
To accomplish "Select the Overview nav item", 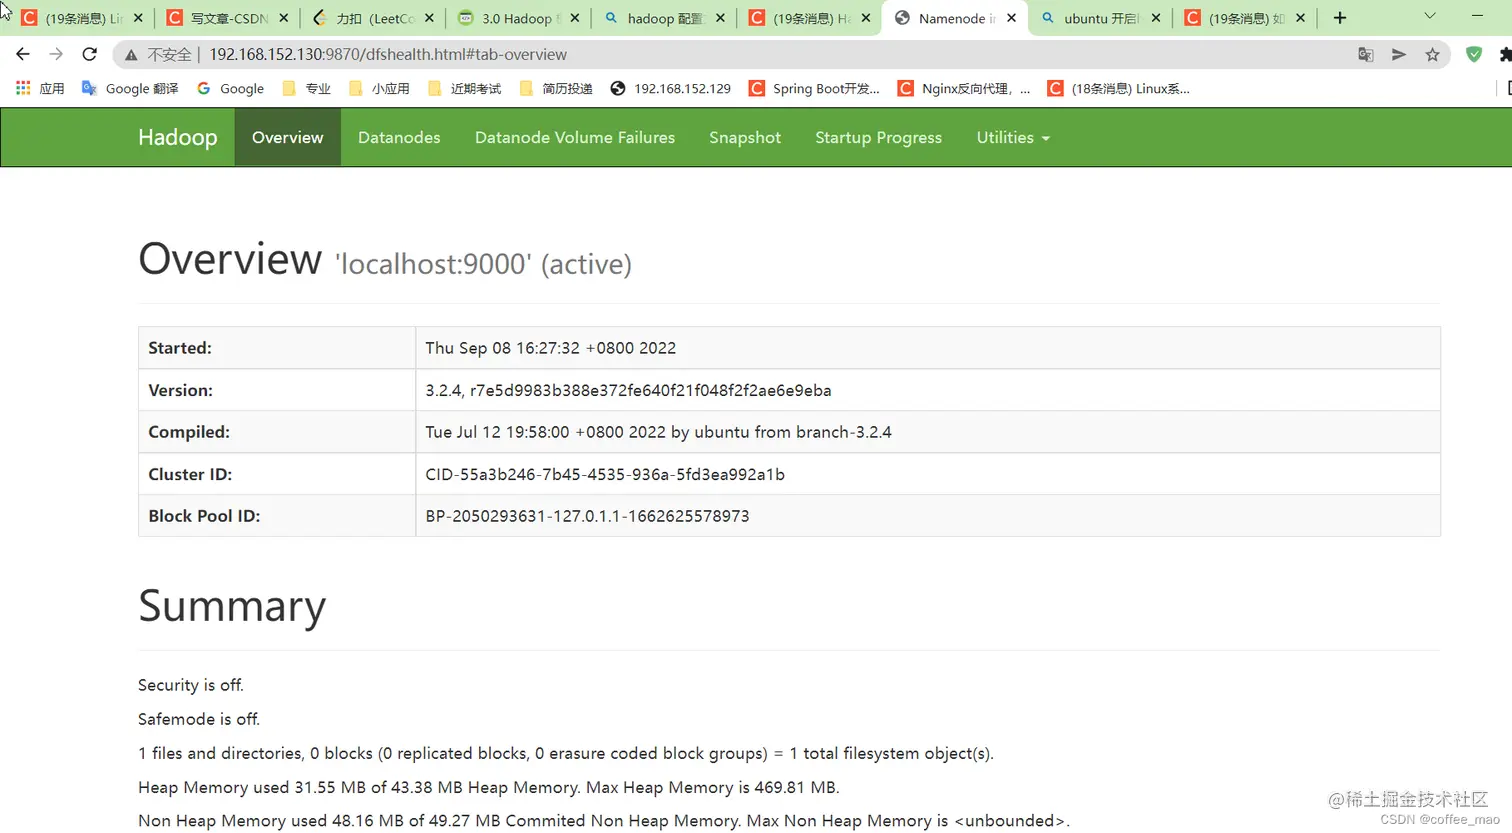I will [x=288, y=138].
